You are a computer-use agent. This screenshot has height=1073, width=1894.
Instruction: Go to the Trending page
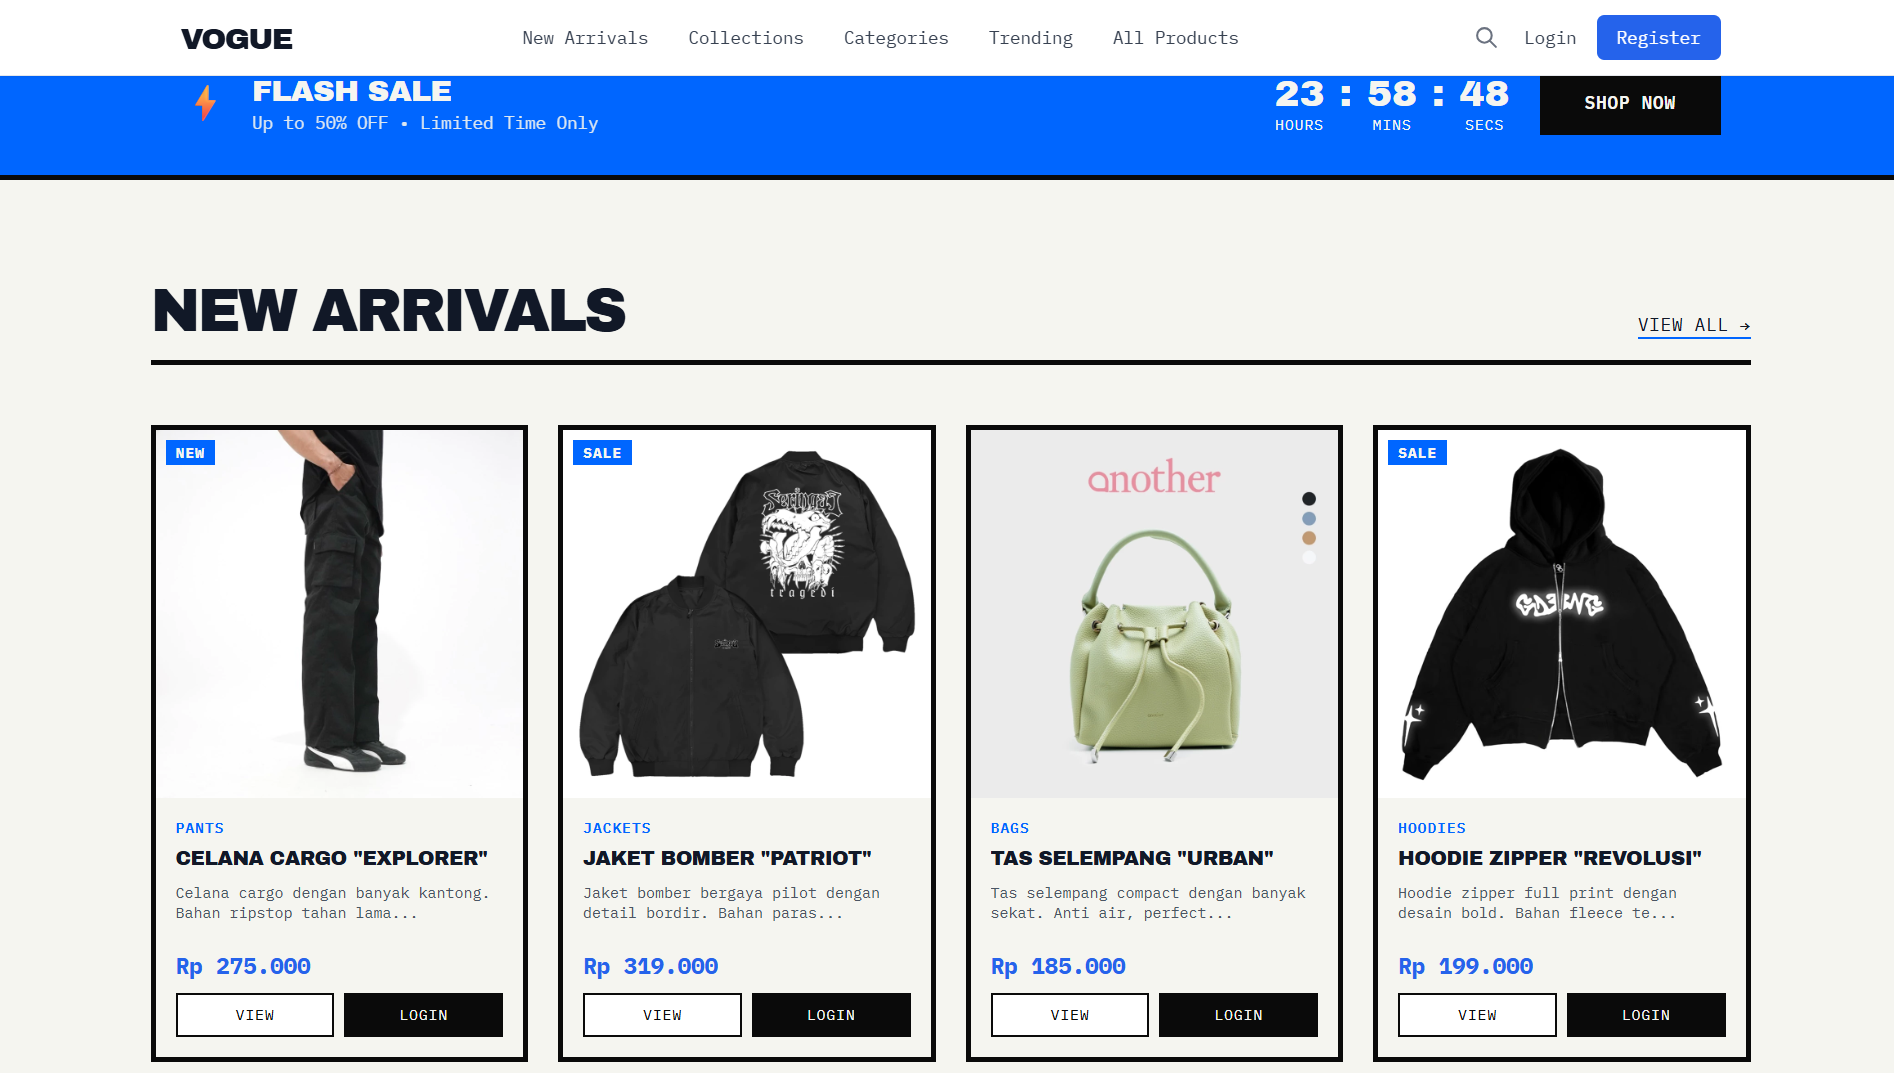point(1031,38)
